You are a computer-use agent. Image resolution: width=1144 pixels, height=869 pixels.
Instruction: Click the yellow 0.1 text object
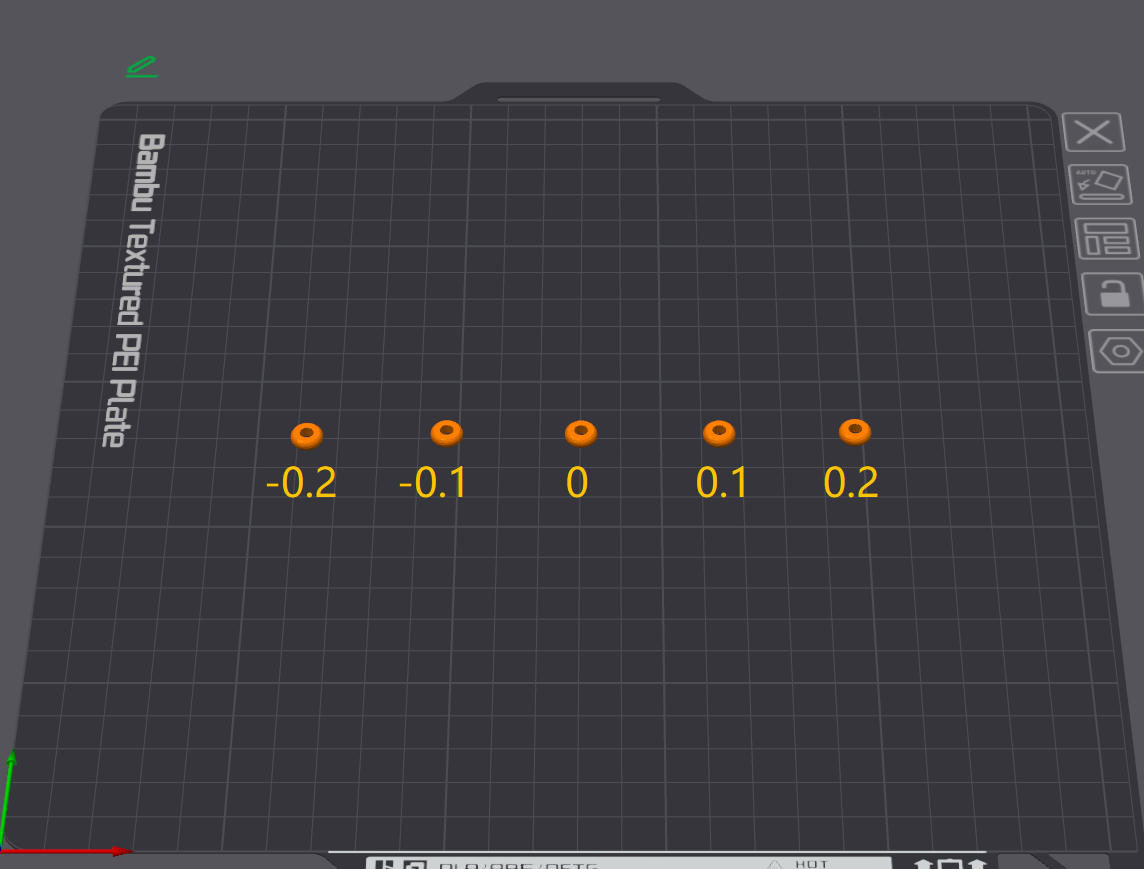[722, 483]
